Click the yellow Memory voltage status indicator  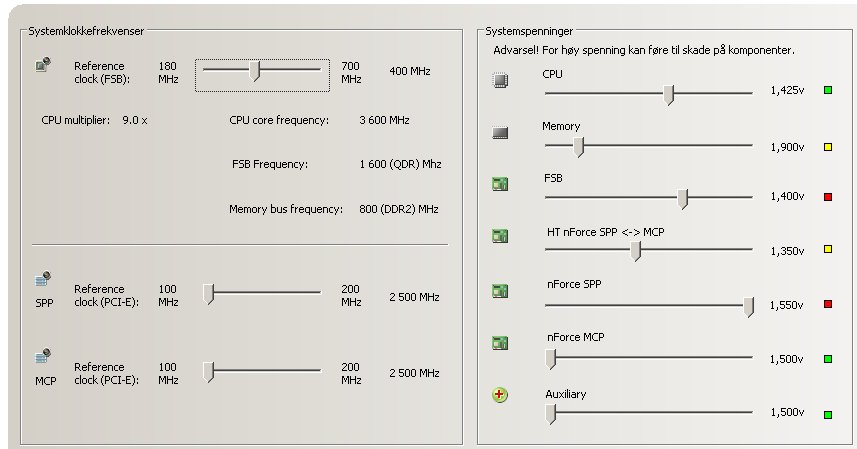click(828, 147)
